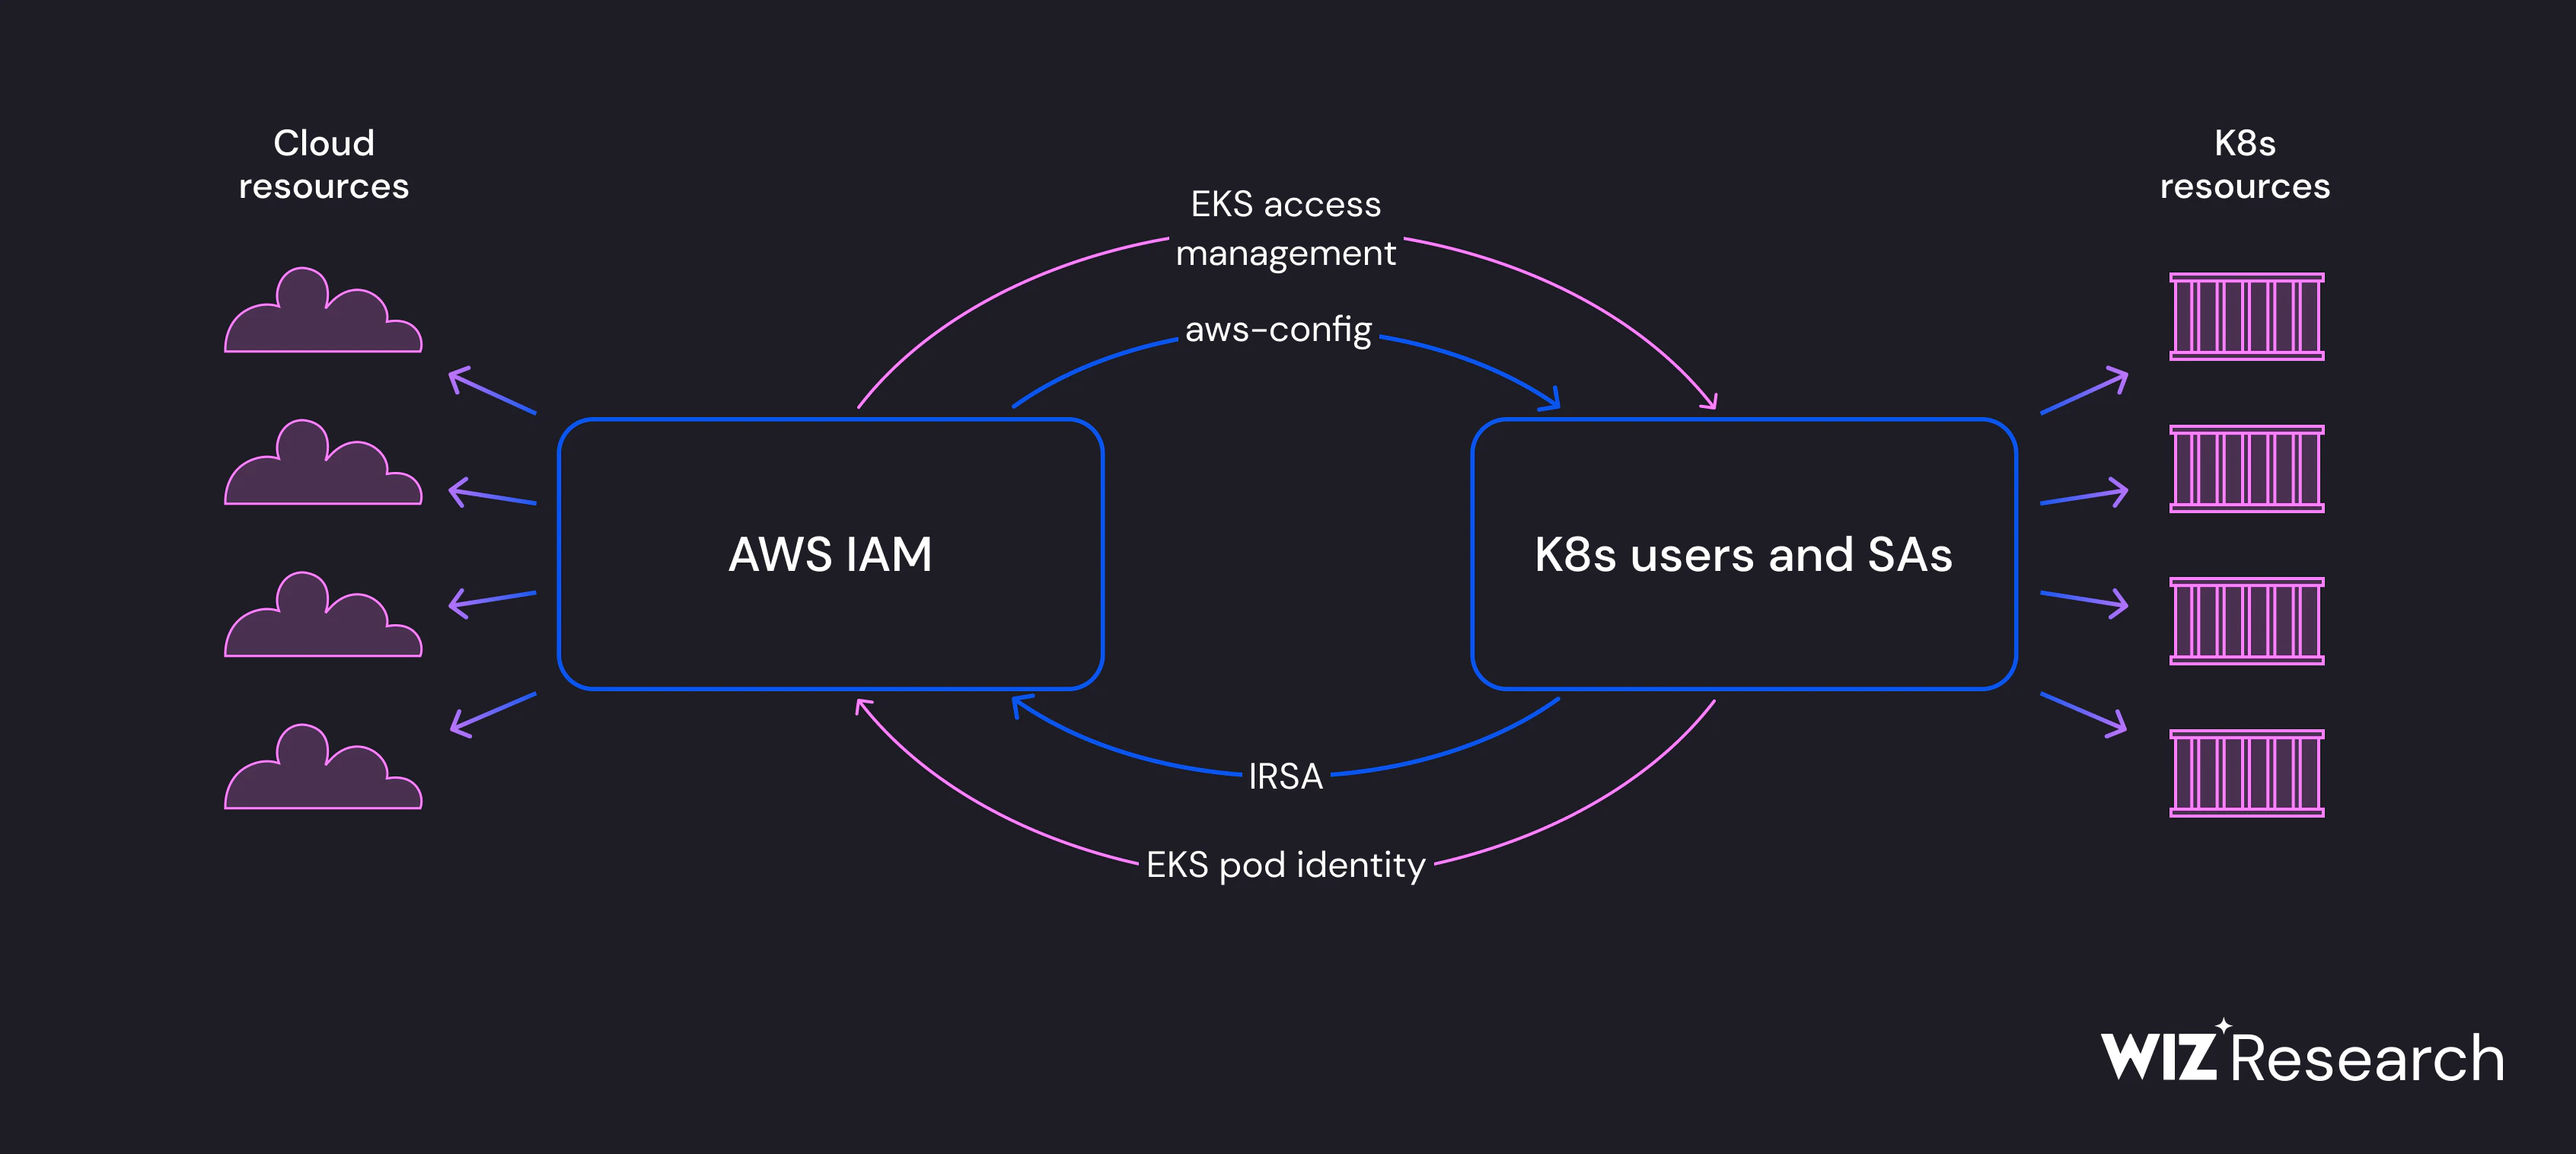Select the IRSA label

[x=1286, y=776]
